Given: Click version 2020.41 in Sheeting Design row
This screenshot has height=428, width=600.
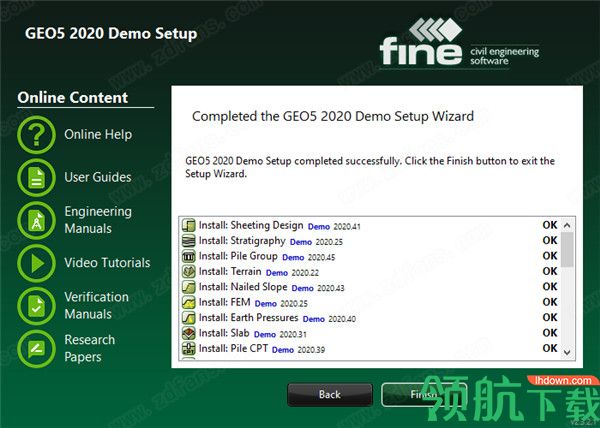Looking at the screenshot, I should (347, 226).
